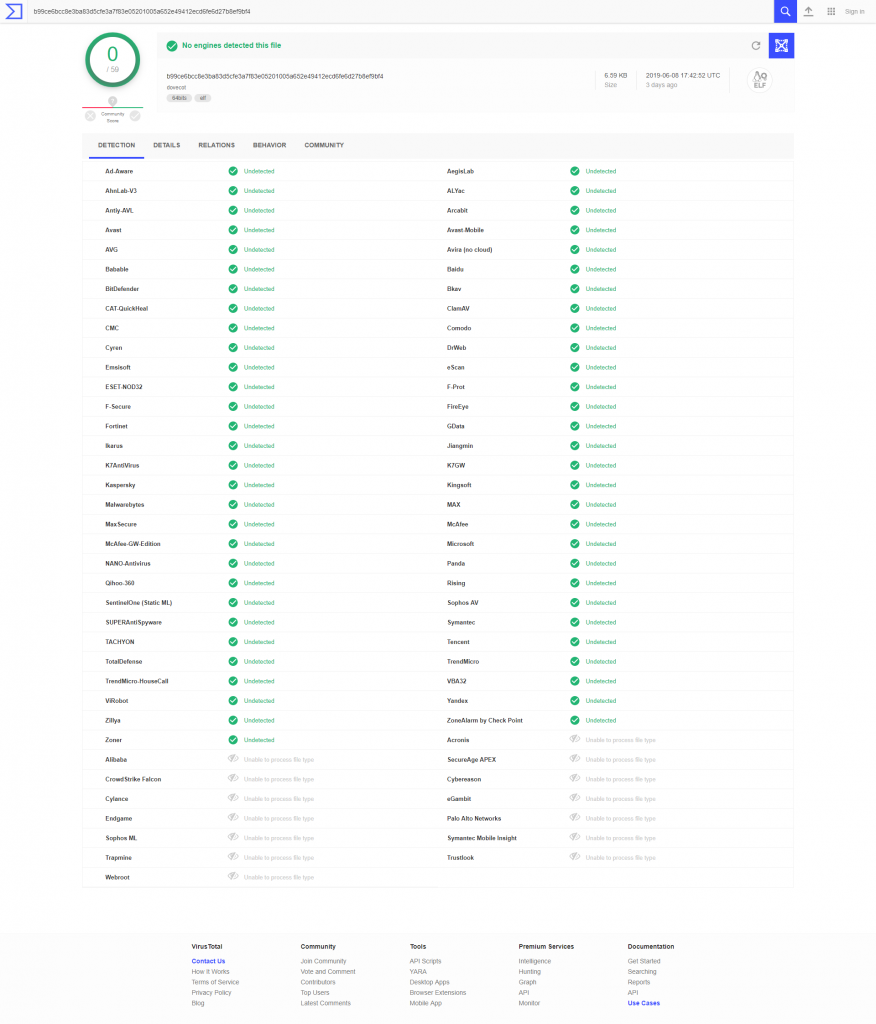
Task: Go to the COMMUNITY tab
Action: point(324,146)
